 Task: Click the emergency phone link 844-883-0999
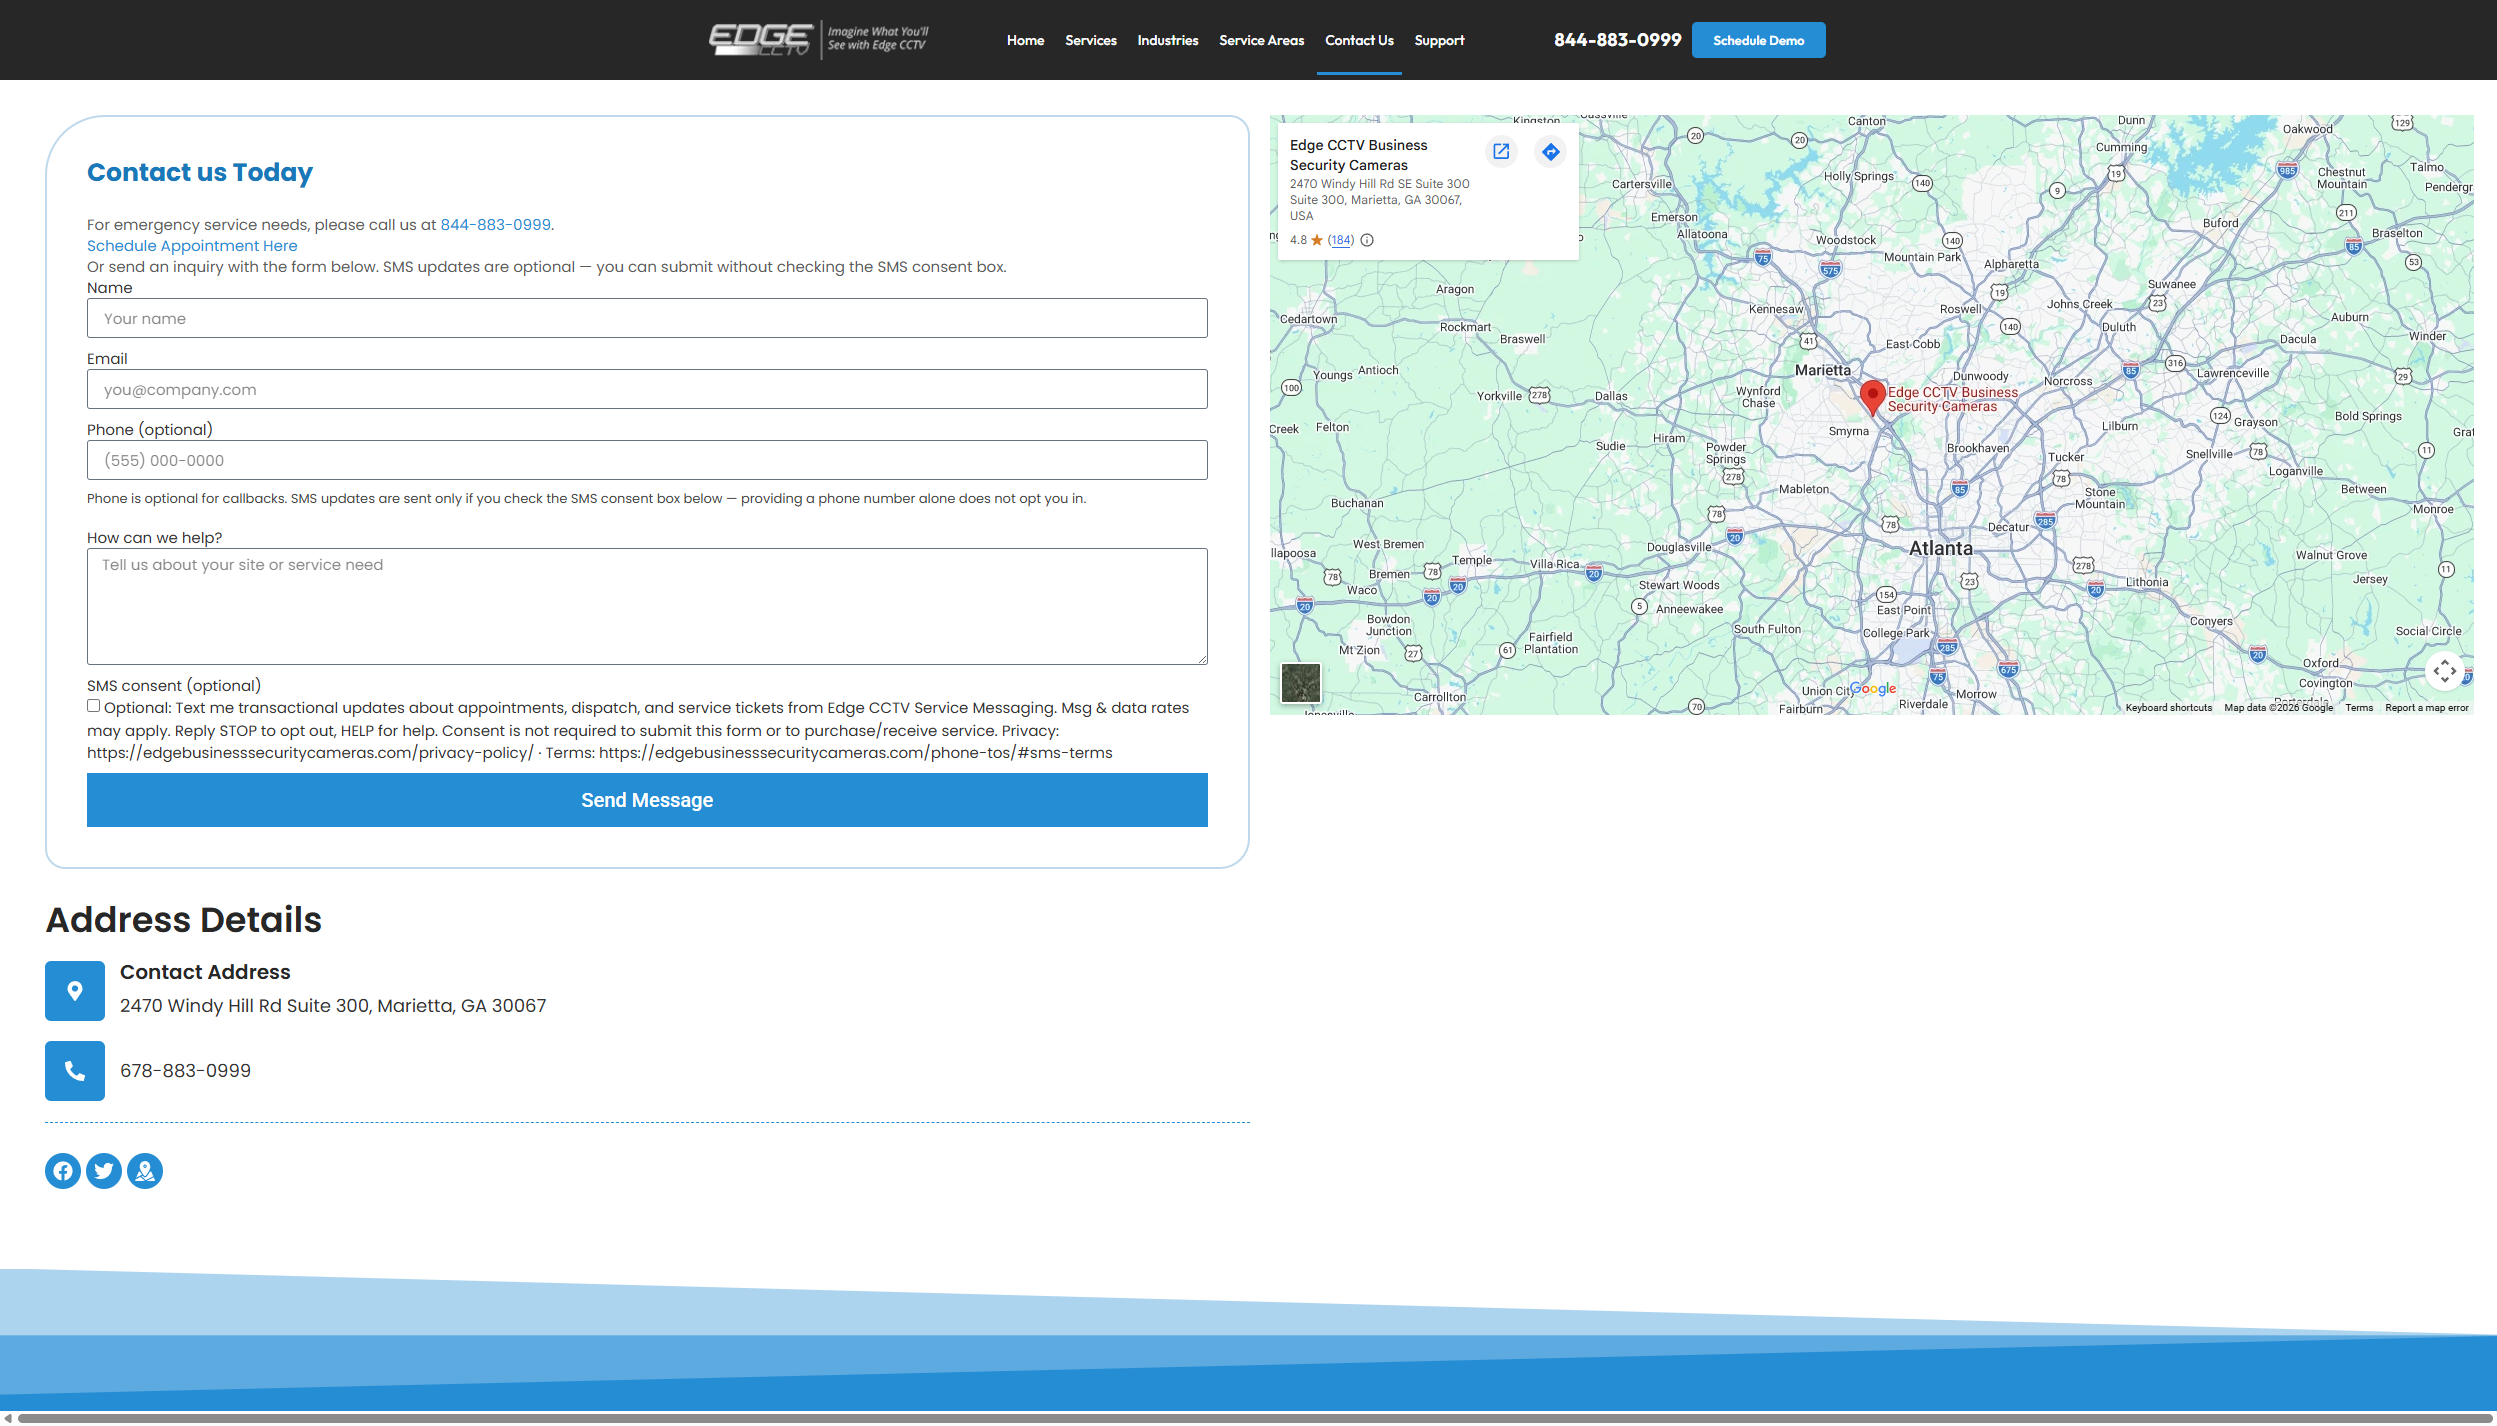(x=495, y=225)
